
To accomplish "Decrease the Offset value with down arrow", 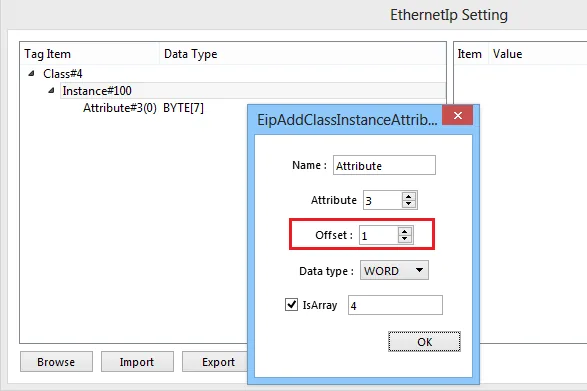I will click(404, 239).
